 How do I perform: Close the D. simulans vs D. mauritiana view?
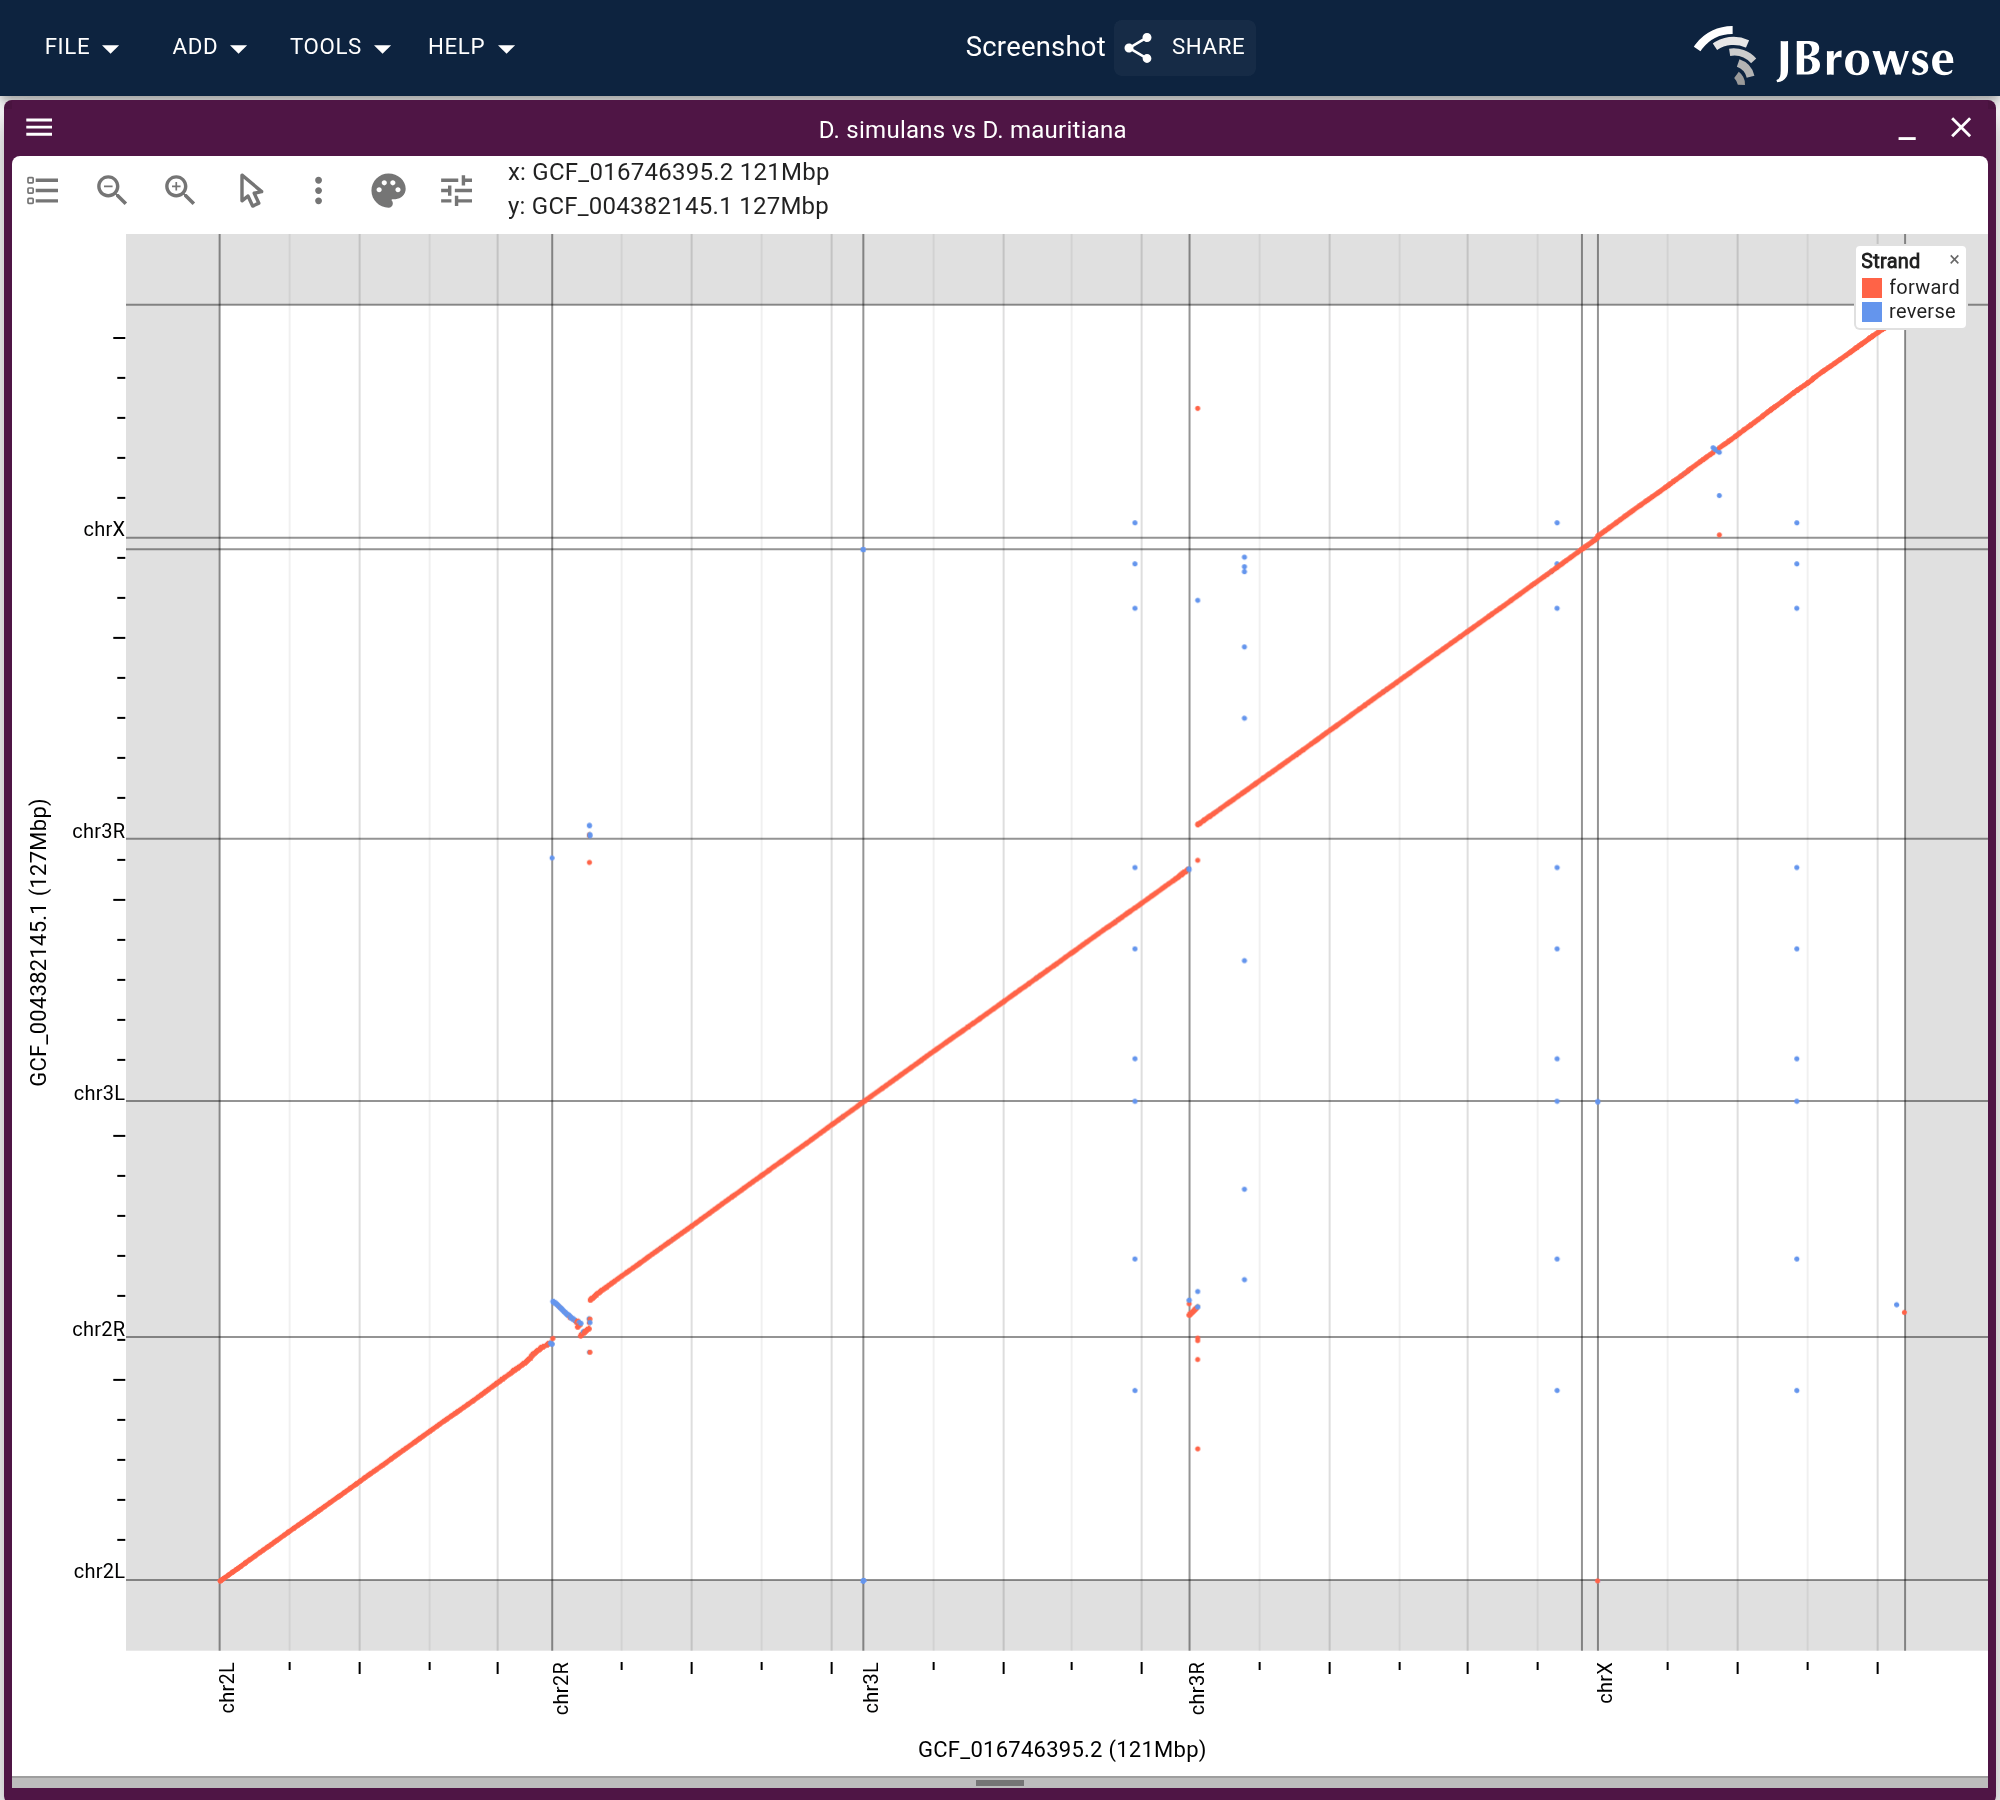1961,128
